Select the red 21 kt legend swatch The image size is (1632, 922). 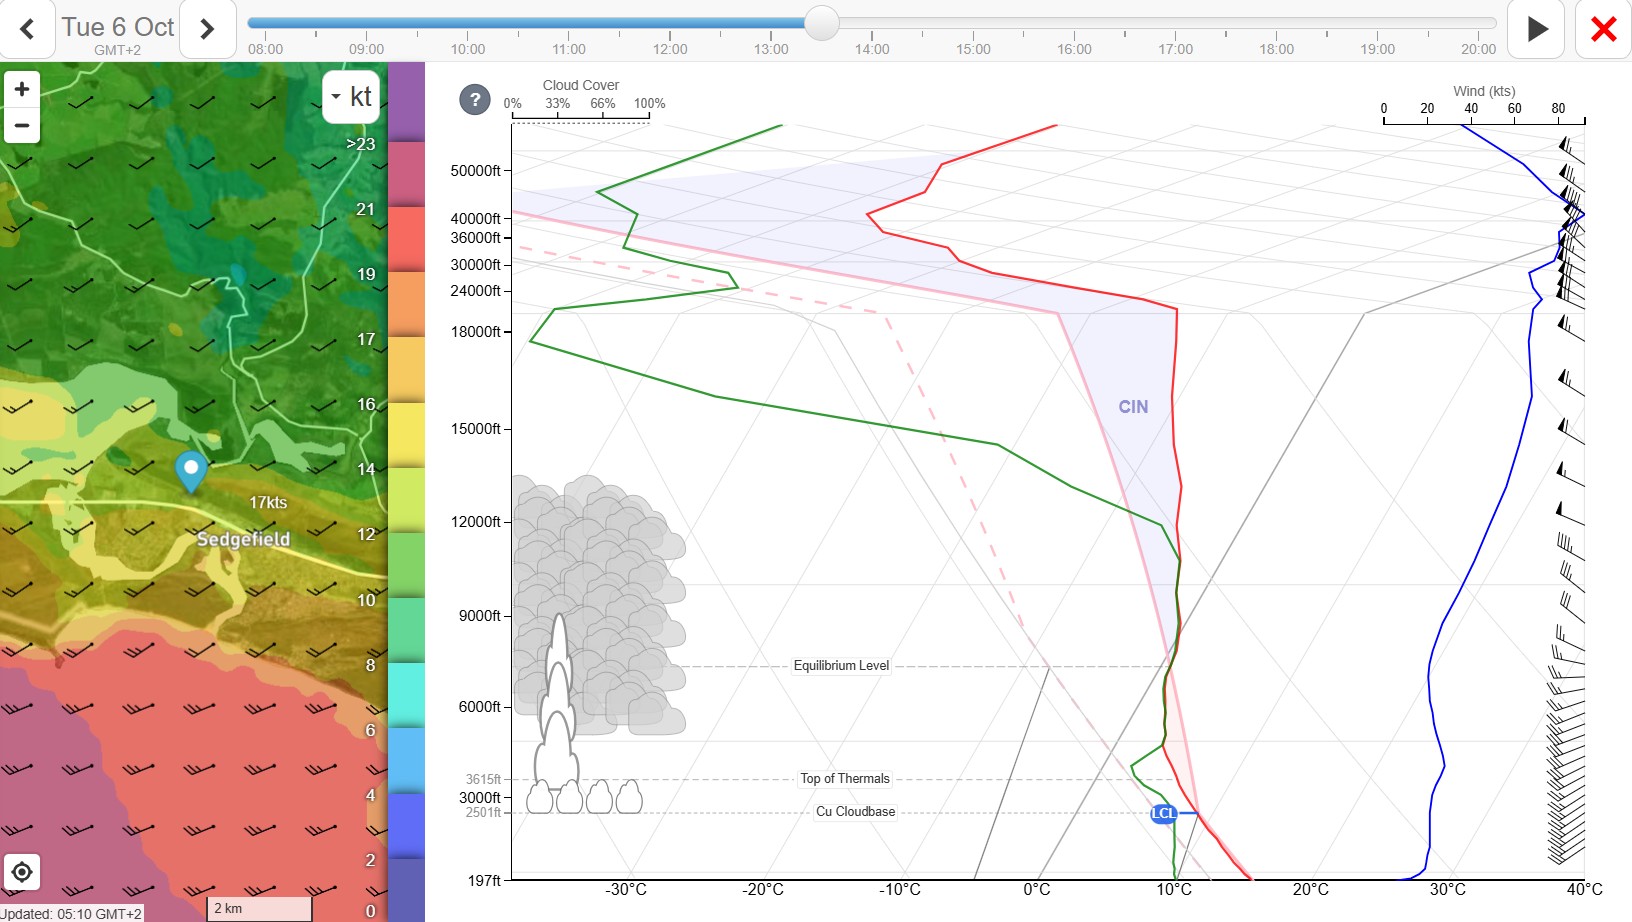point(406,239)
